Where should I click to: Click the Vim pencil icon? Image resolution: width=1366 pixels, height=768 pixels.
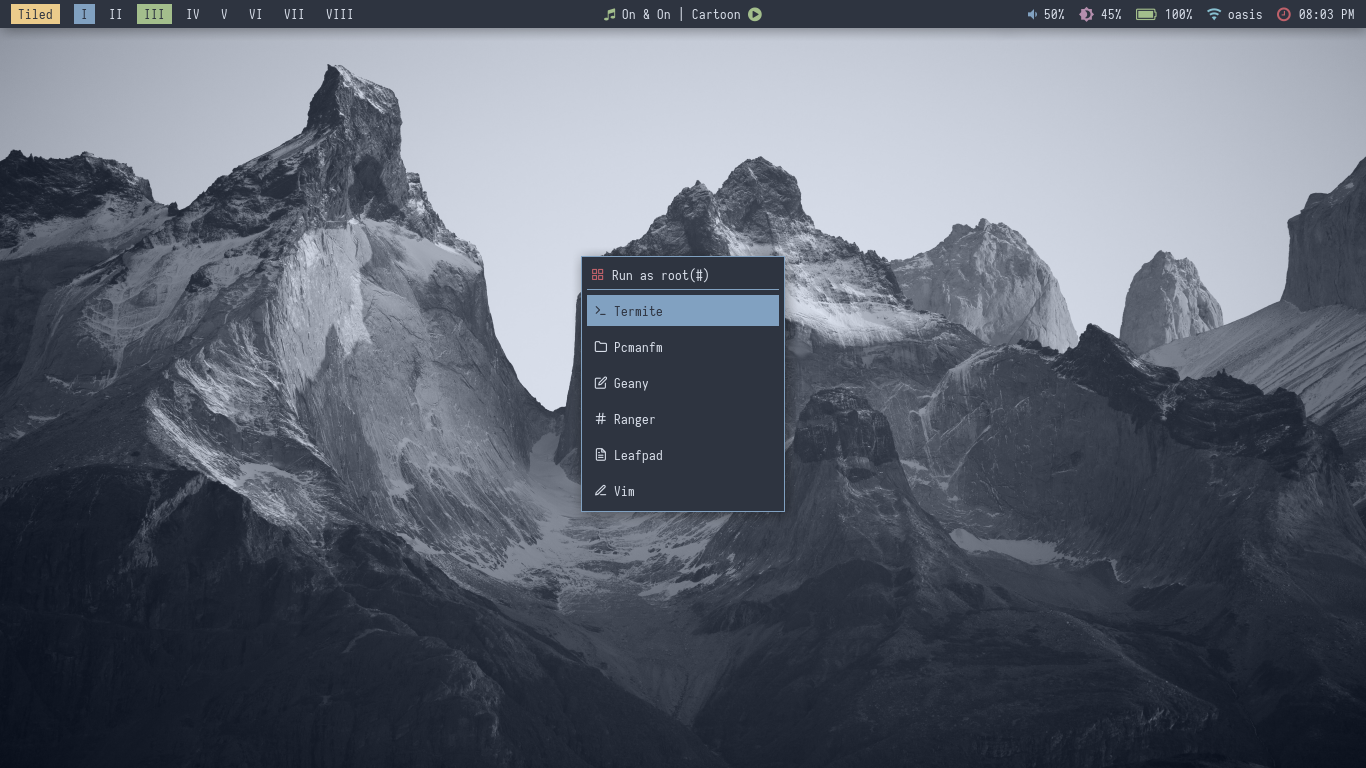[x=600, y=491]
